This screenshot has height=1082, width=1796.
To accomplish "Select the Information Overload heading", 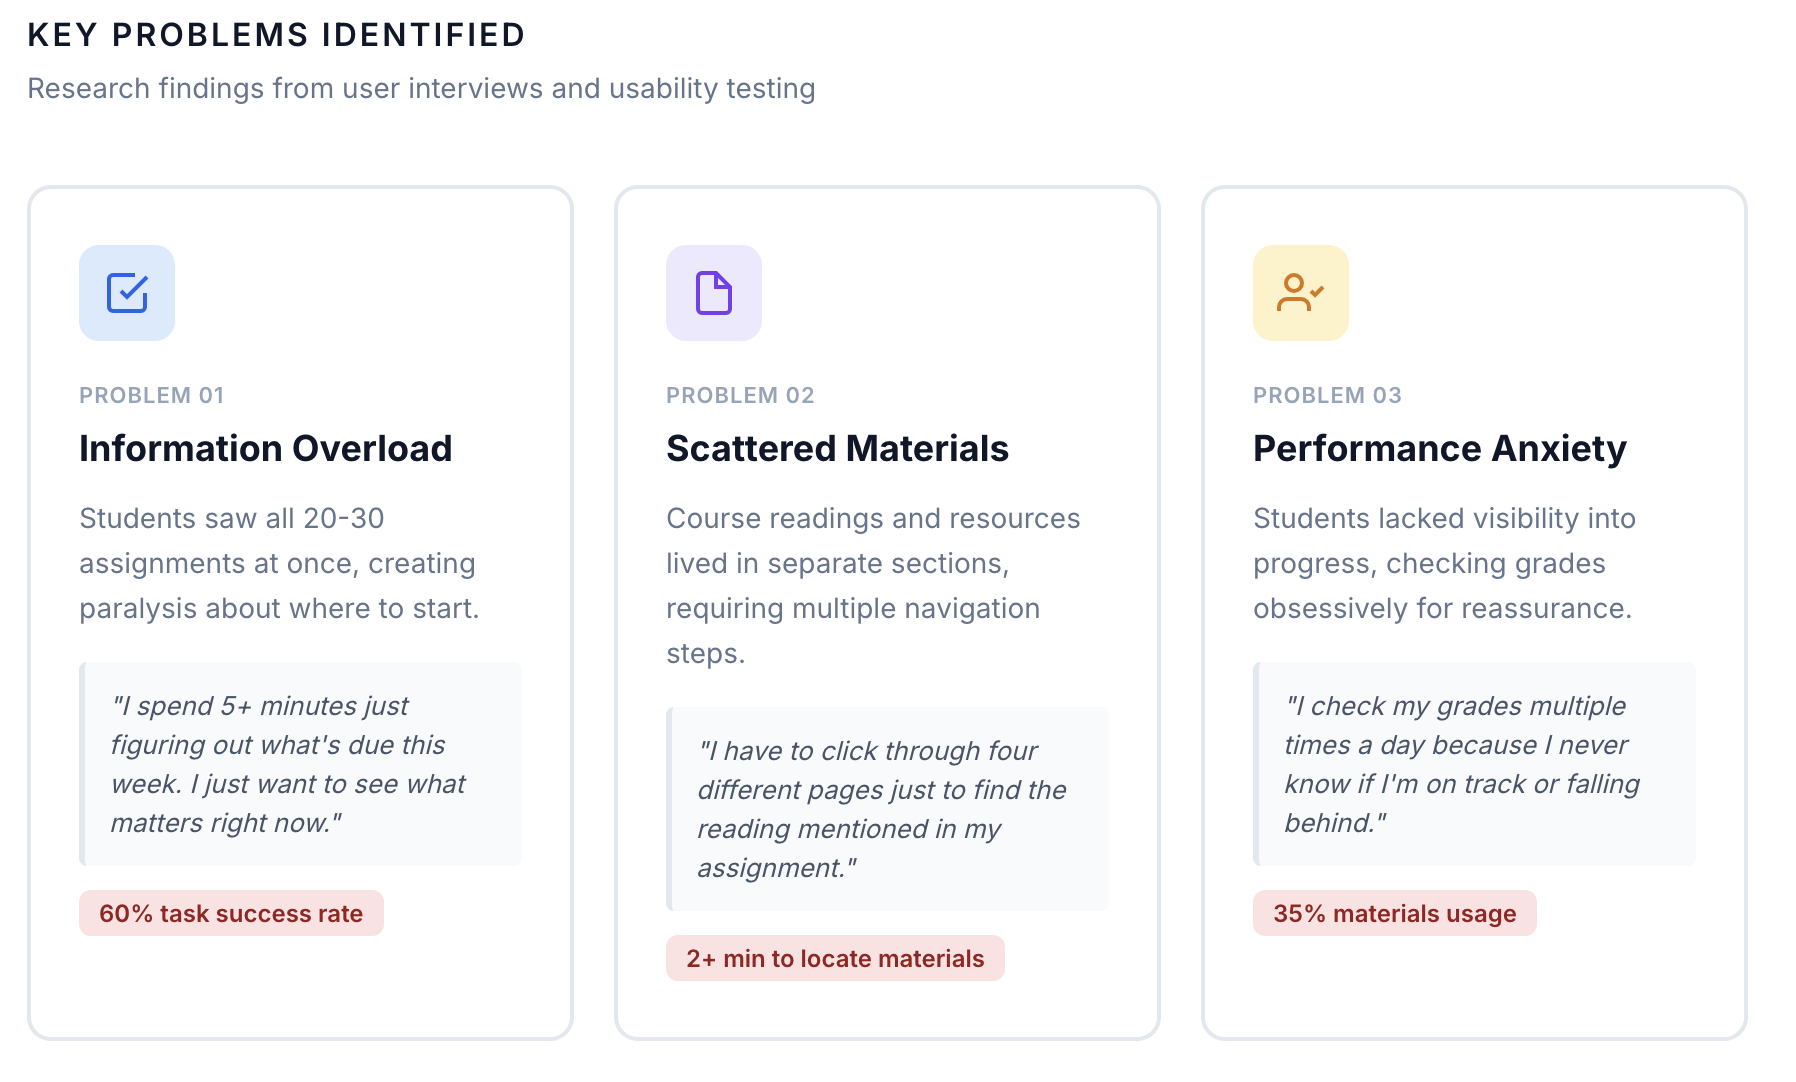I will [266, 448].
